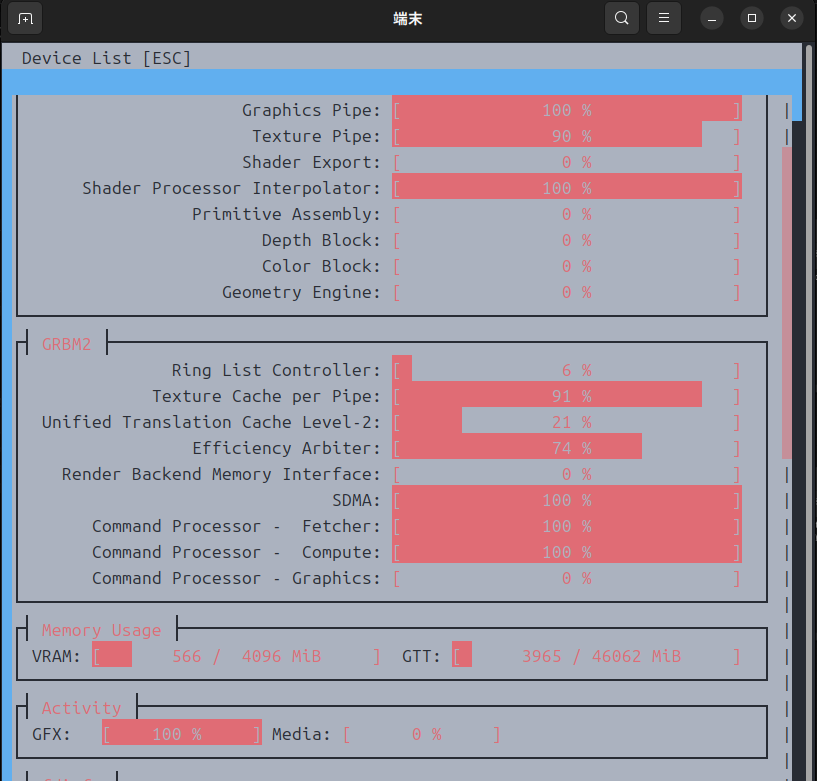Maximize the terminal window
The height and width of the screenshot is (781, 817).
tap(752, 18)
